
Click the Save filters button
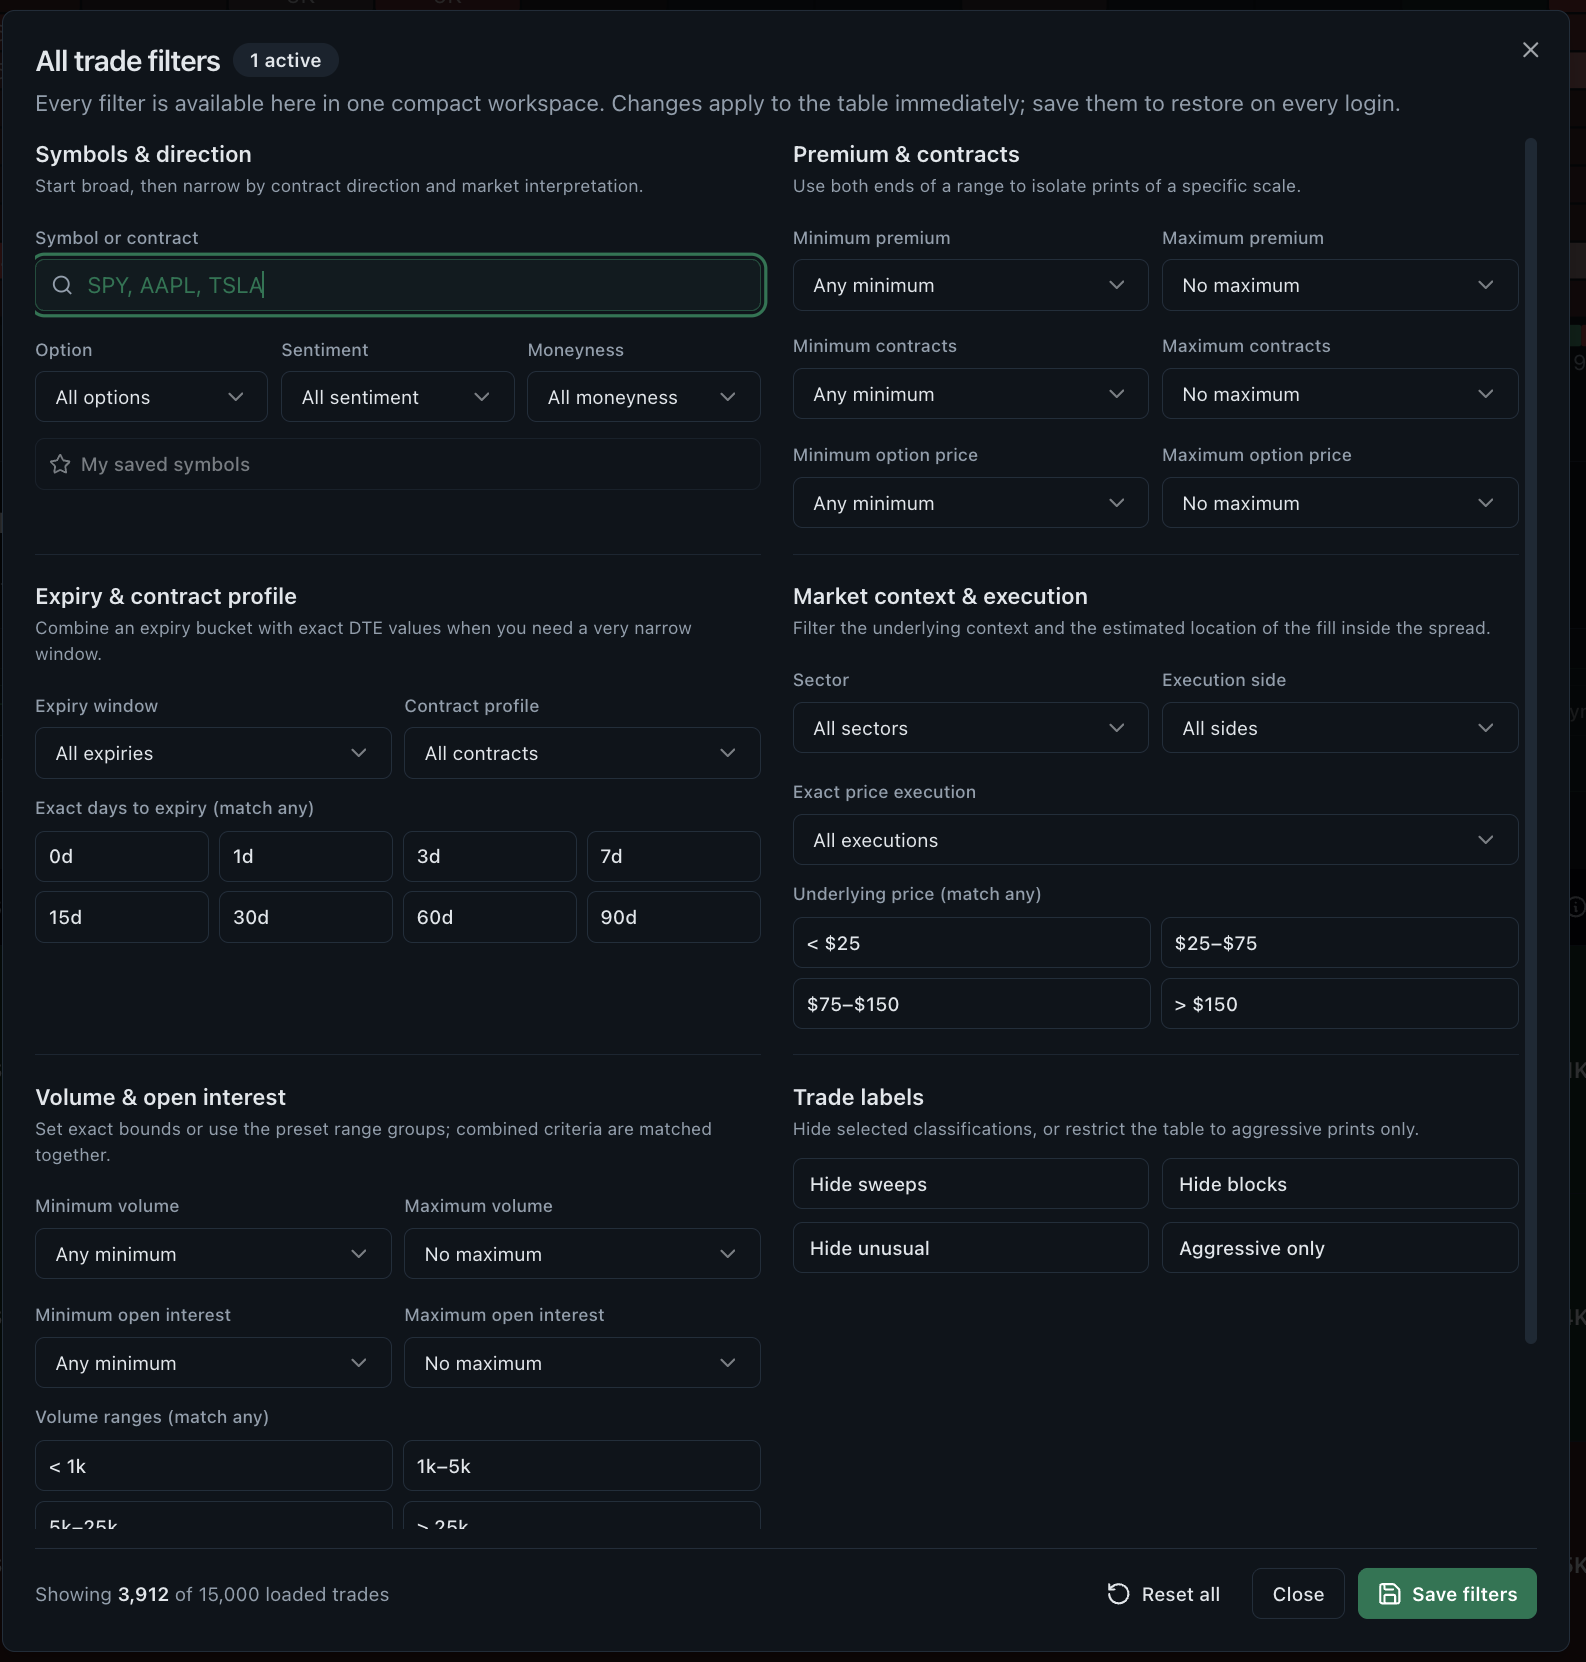(x=1447, y=1594)
